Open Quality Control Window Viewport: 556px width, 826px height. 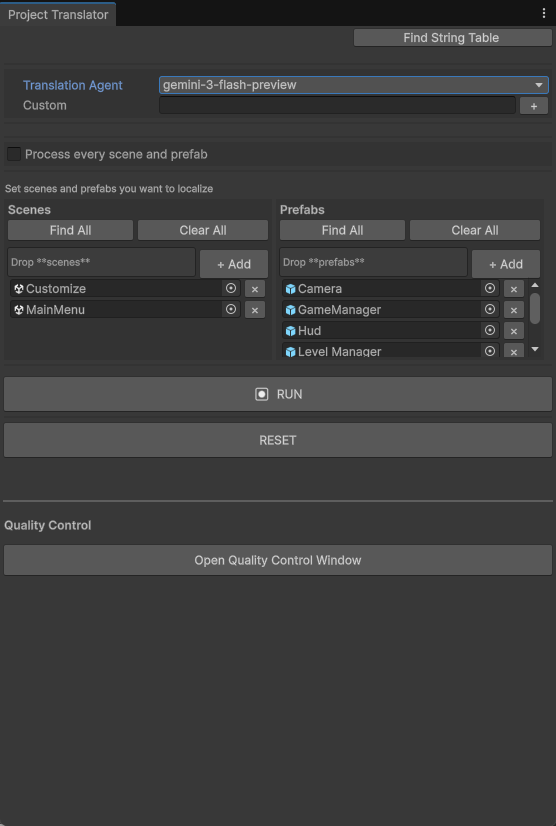click(278, 560)
